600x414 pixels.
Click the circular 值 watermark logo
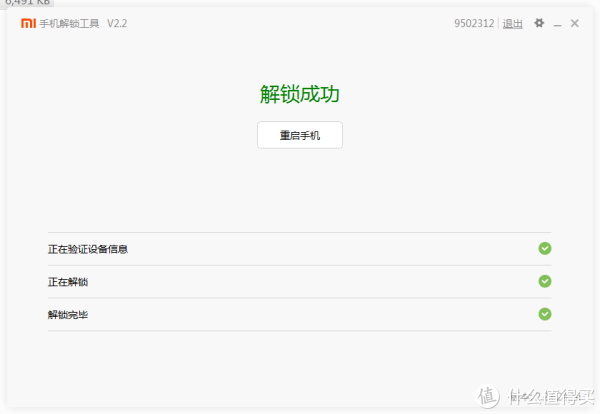tap(488, 396)
